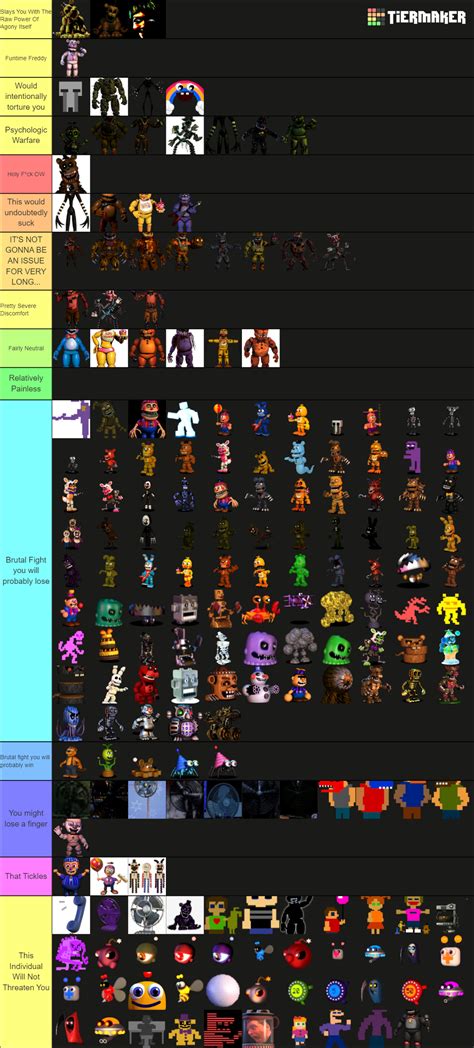
Task: Select Chica holding the pink cupcake
Action: pyautogui.click(x=147, y=213)
